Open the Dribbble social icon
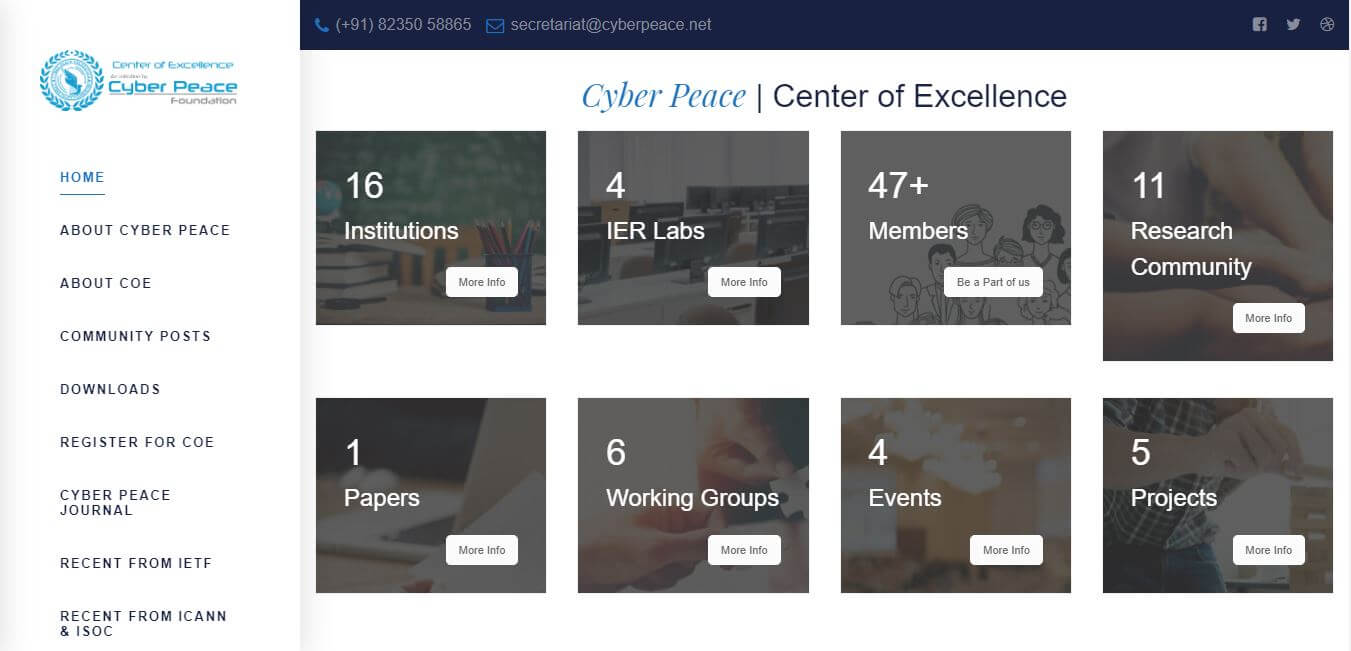The width and height of the screenshot is (1351, 651). tap(1327, 25)
